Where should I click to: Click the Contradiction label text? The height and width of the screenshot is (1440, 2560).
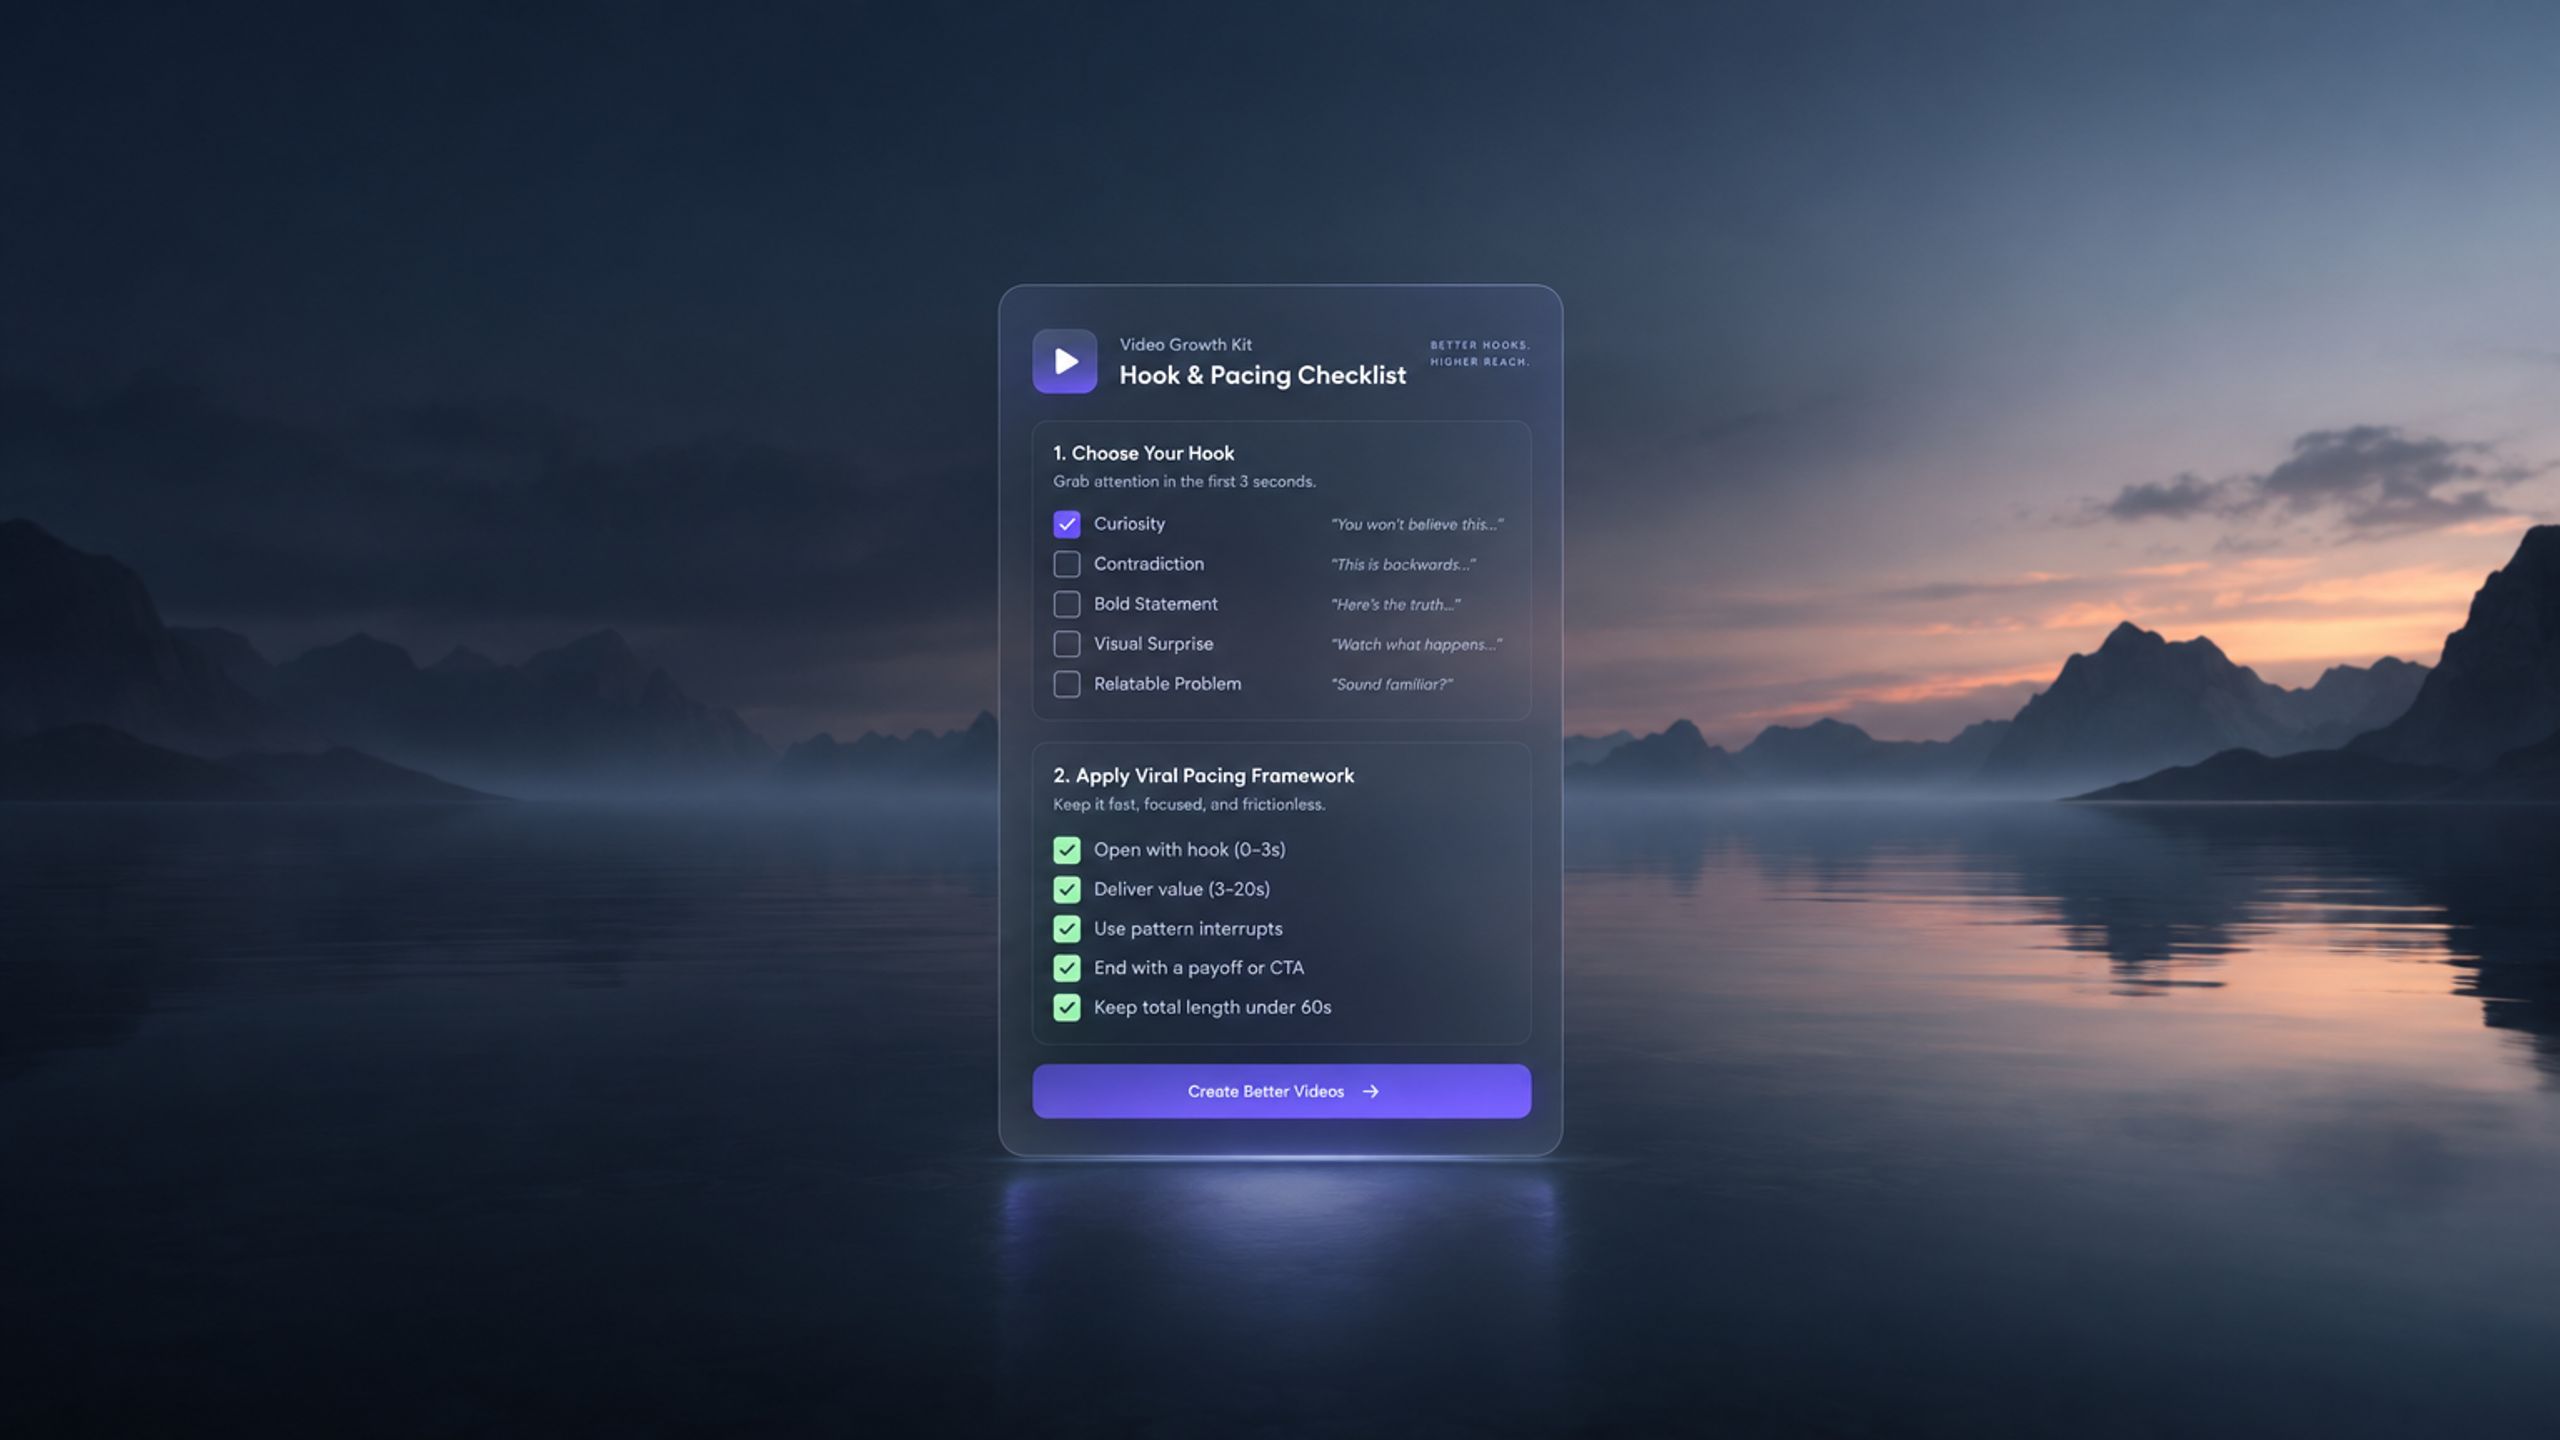click(x=1148, y=564)
